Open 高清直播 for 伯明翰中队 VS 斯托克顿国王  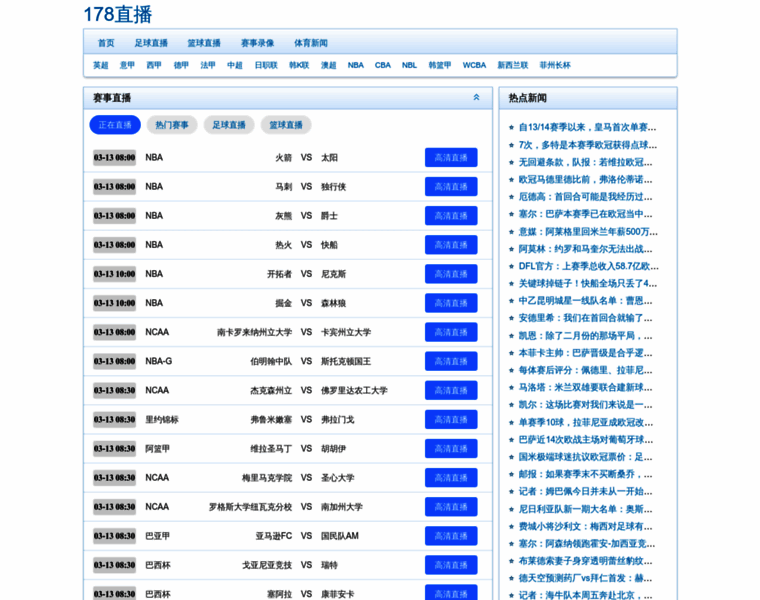(x=451, y=361)
